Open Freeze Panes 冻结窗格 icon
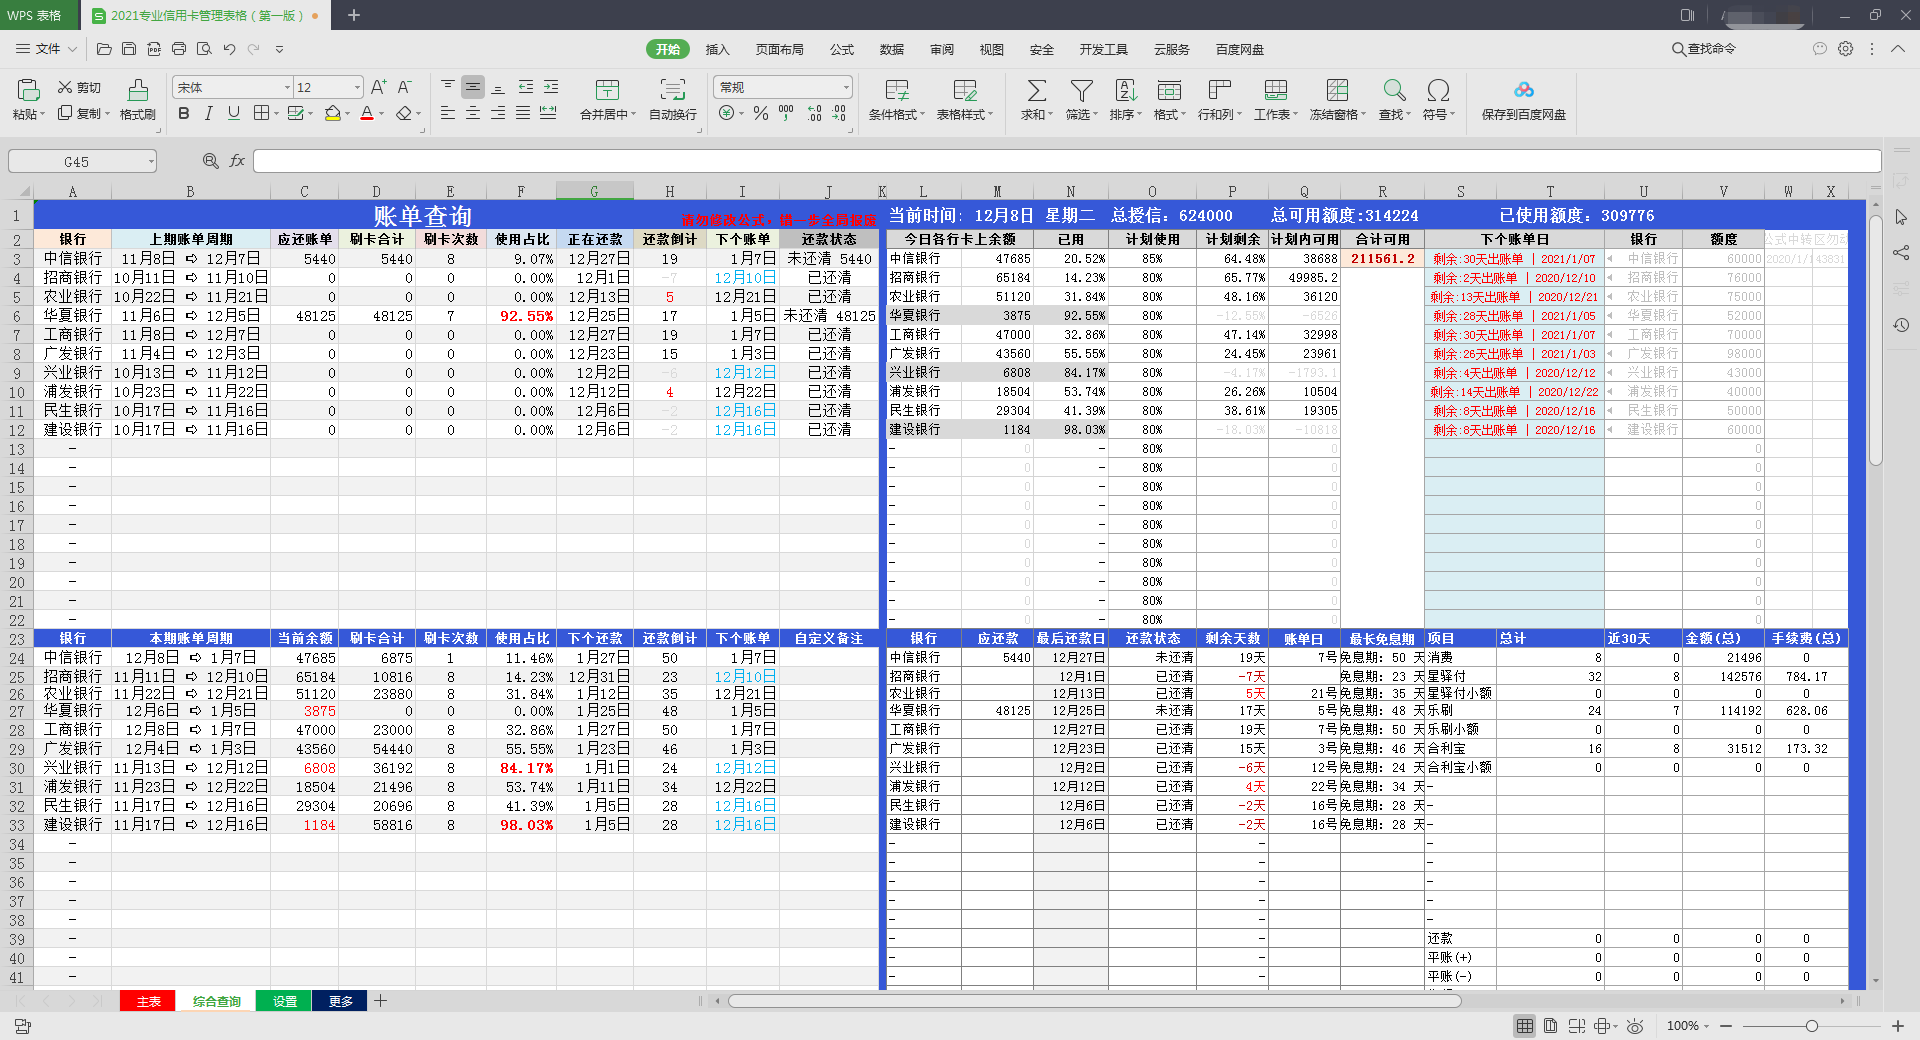This screenshot has height=1040, width=1920. [x=1337, y=91]
